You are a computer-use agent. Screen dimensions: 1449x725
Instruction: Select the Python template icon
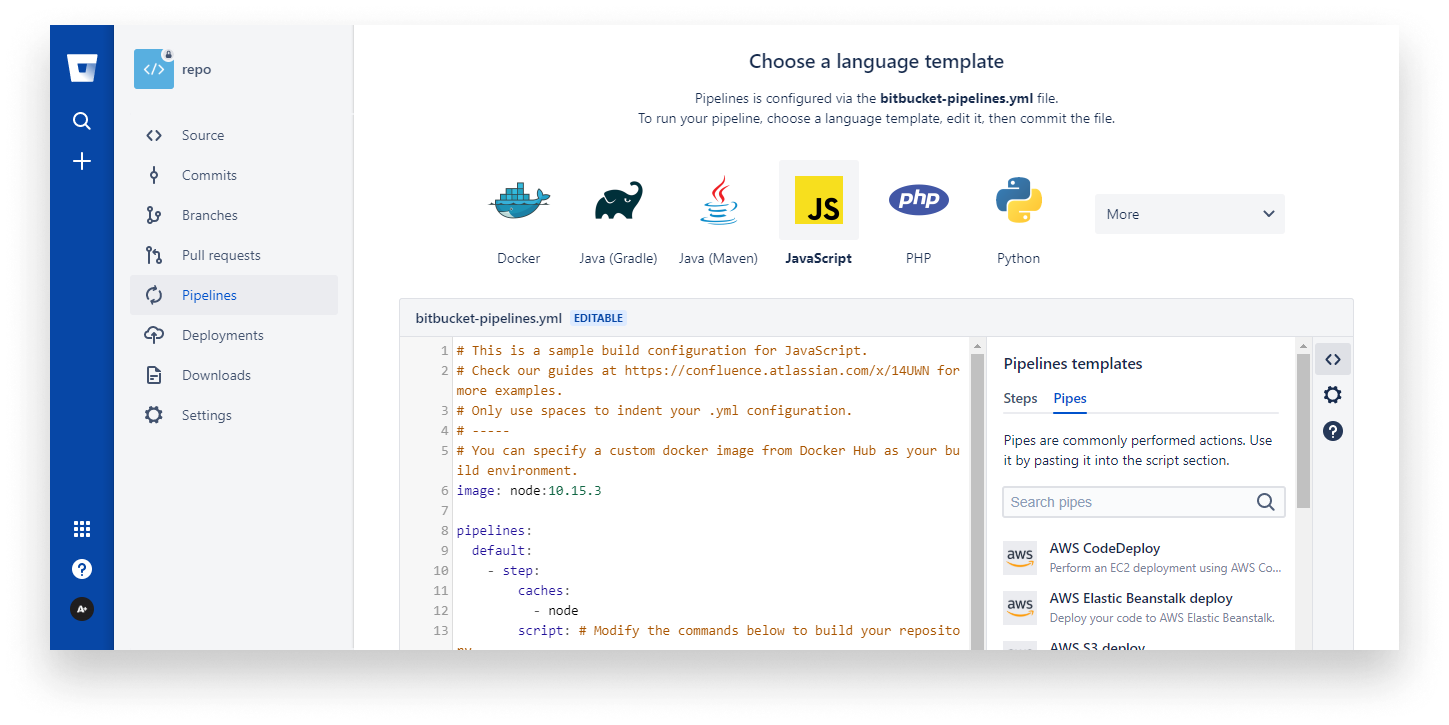pos(1019,200)
